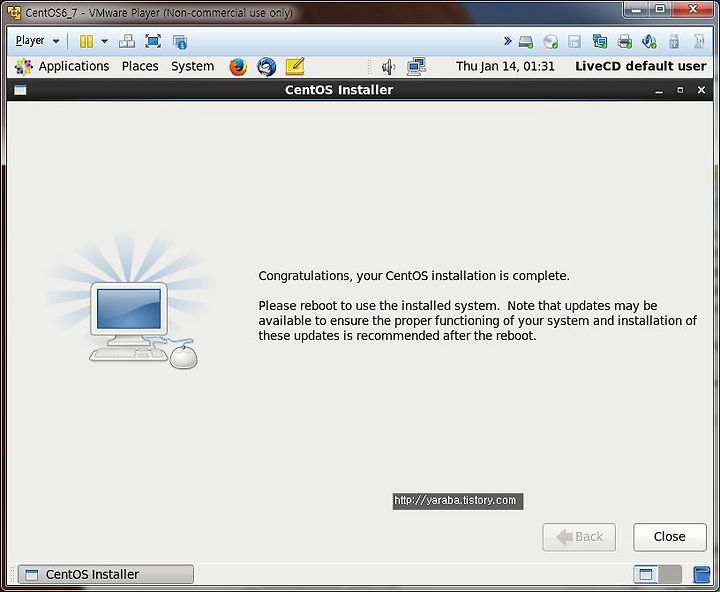Maximize the CentOS Installer window
This screenshot has height=592, width=720.
[x=680, y=90]
